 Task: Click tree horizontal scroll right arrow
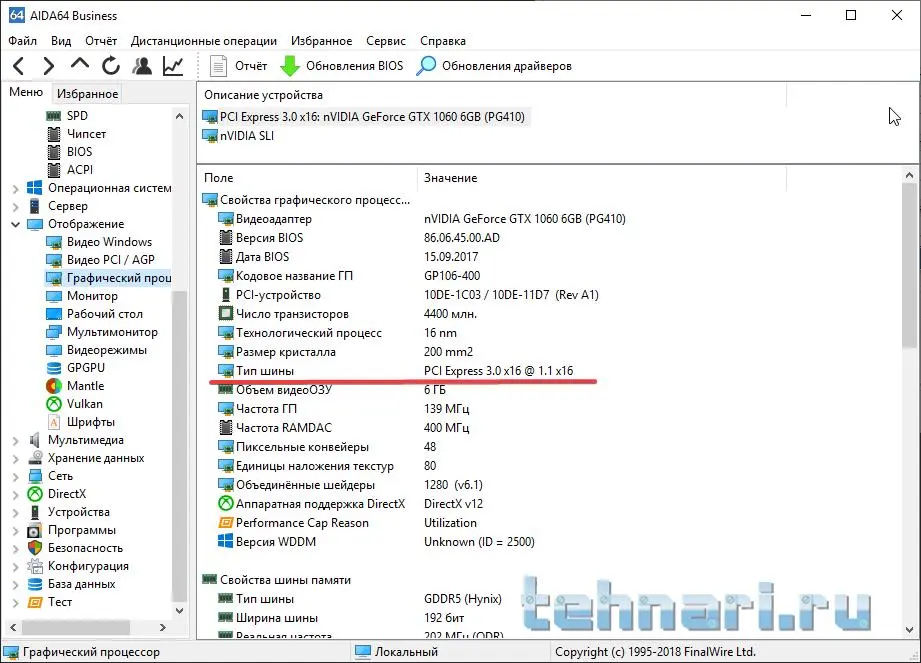pos(163,627)
